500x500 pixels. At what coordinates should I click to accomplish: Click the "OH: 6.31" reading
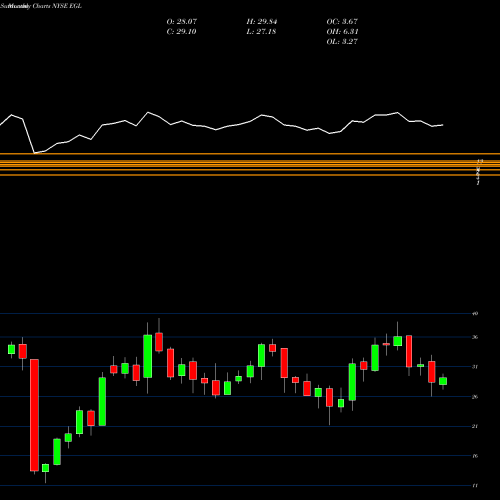342,32
